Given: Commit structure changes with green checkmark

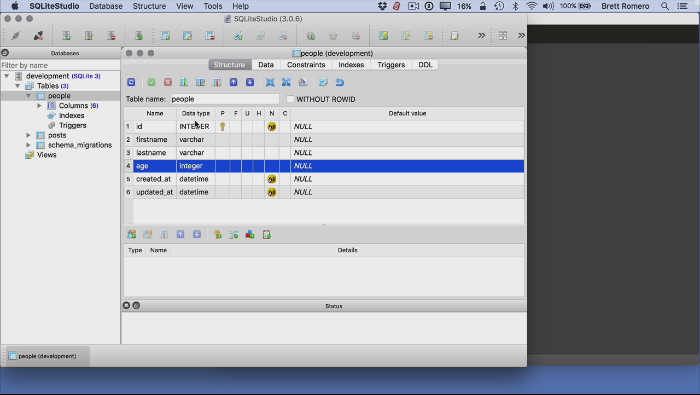Looking at the screenshot, I should pyautogui.click(x=151, y=82).
